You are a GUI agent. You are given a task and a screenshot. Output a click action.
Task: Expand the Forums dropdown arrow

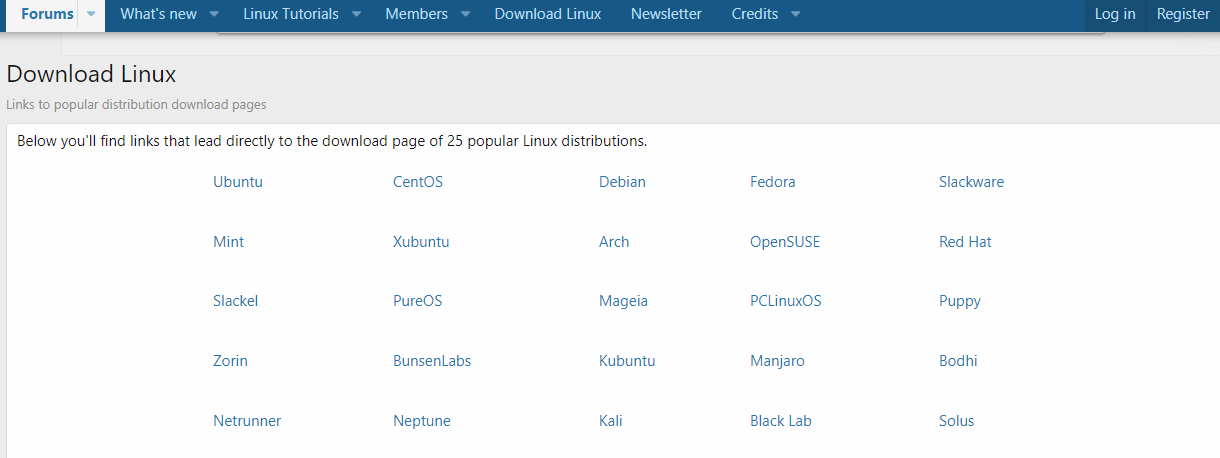click(91, 15)
